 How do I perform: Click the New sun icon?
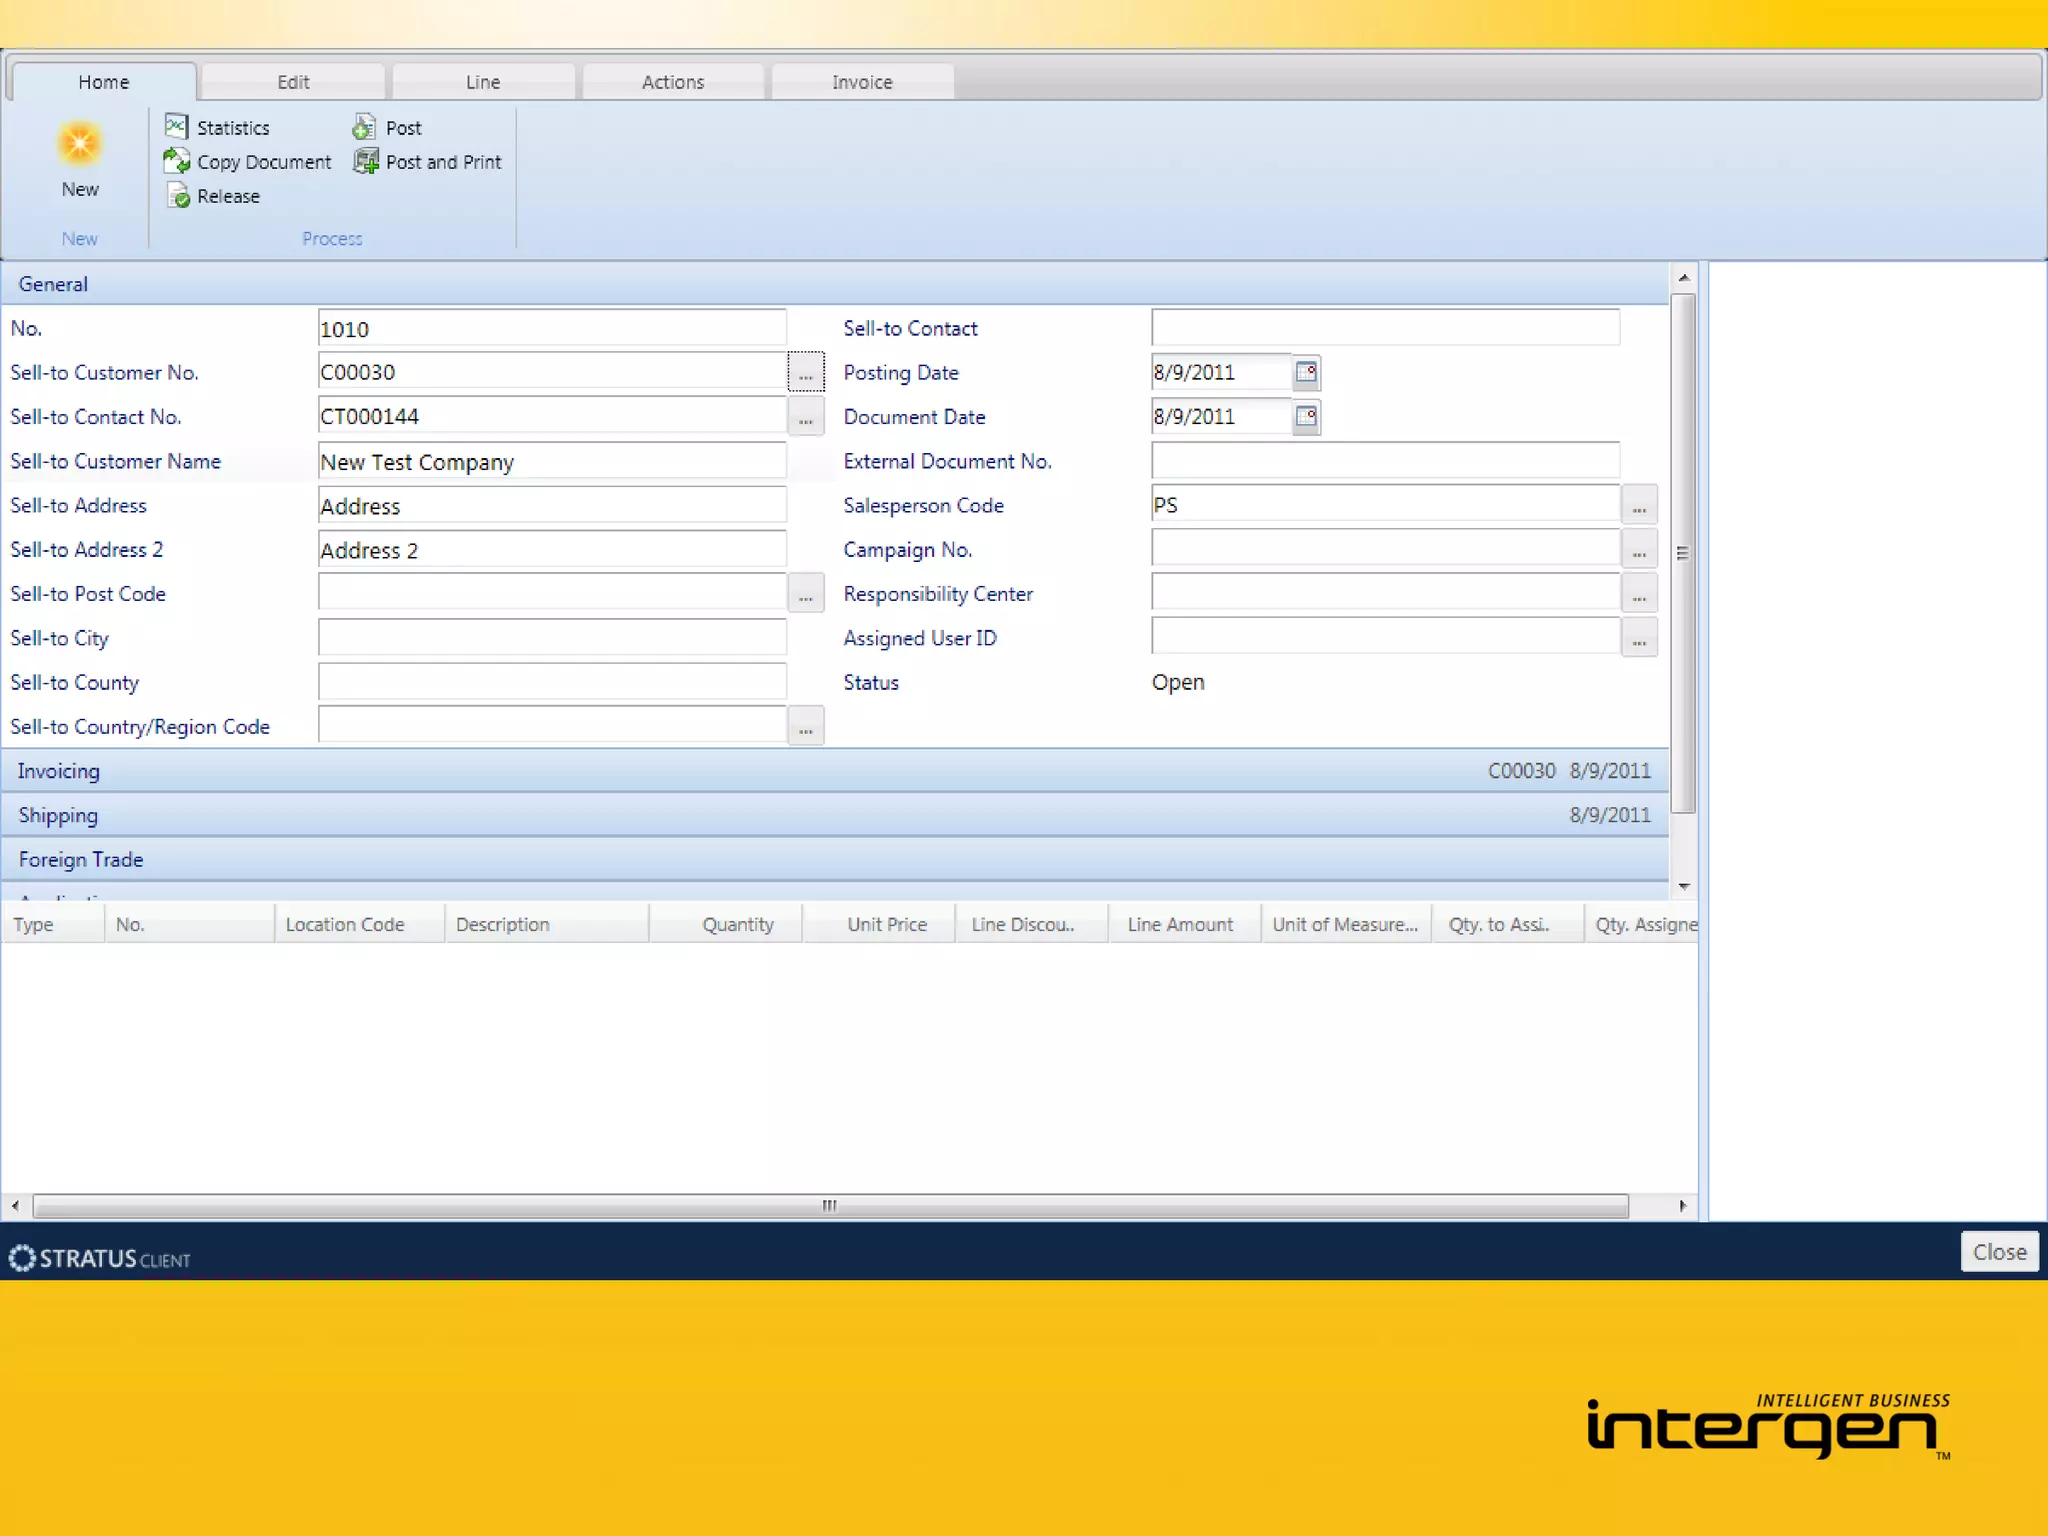80,145
